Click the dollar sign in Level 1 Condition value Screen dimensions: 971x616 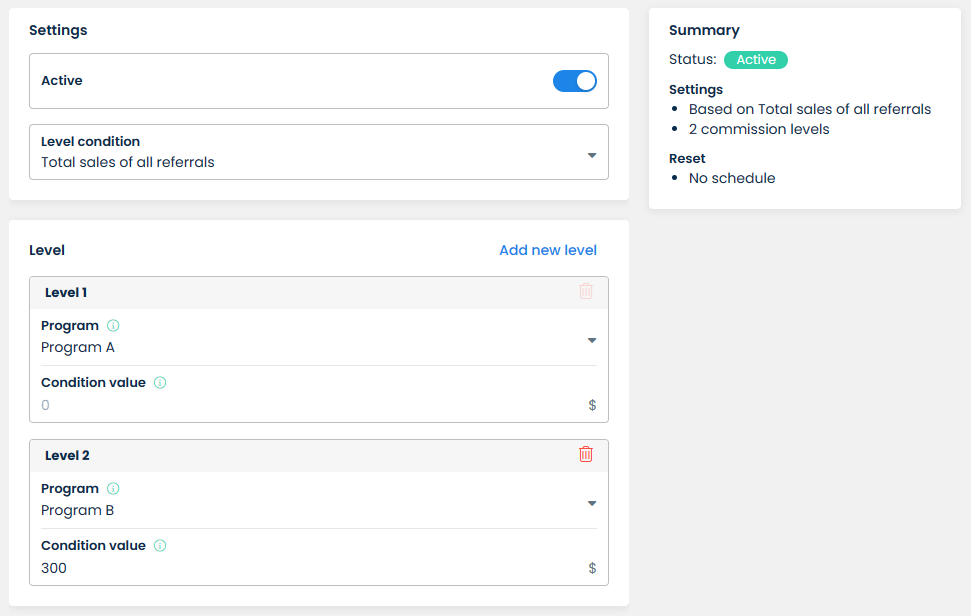[592, 405]
